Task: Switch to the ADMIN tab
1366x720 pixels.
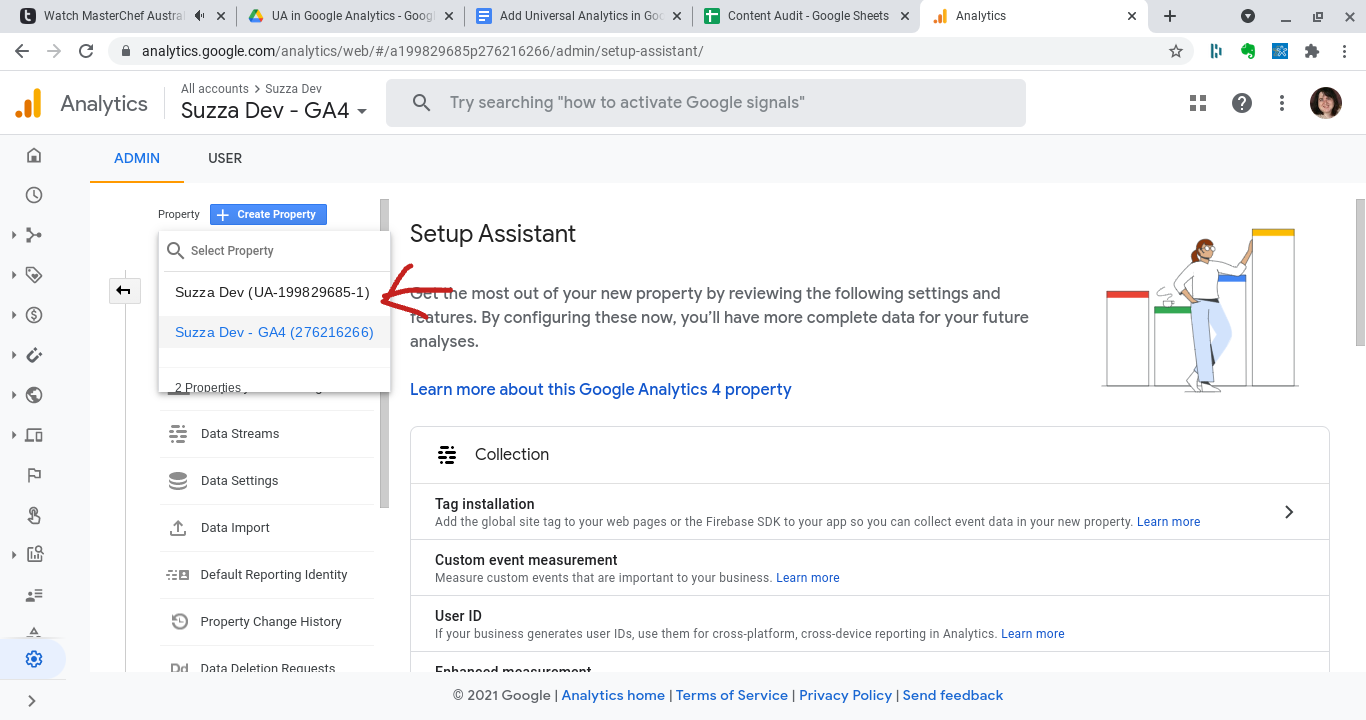Action: (x=137, y=158)
